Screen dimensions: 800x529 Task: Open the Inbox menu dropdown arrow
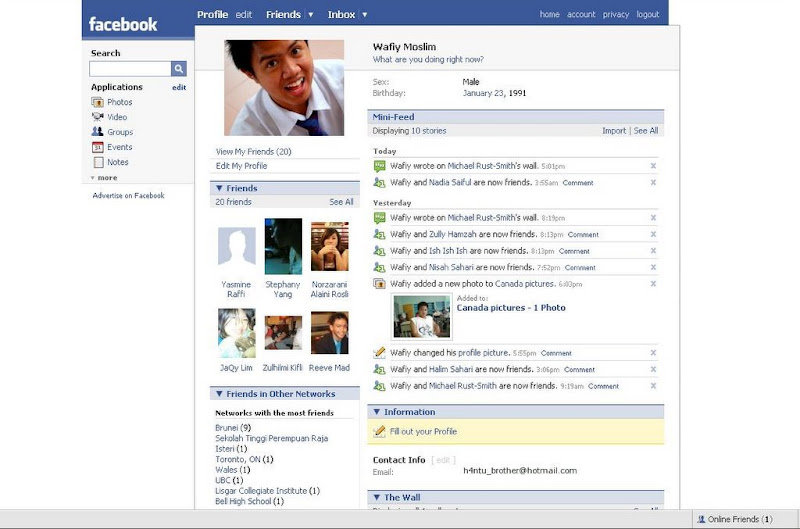click(x=364, y=15)
